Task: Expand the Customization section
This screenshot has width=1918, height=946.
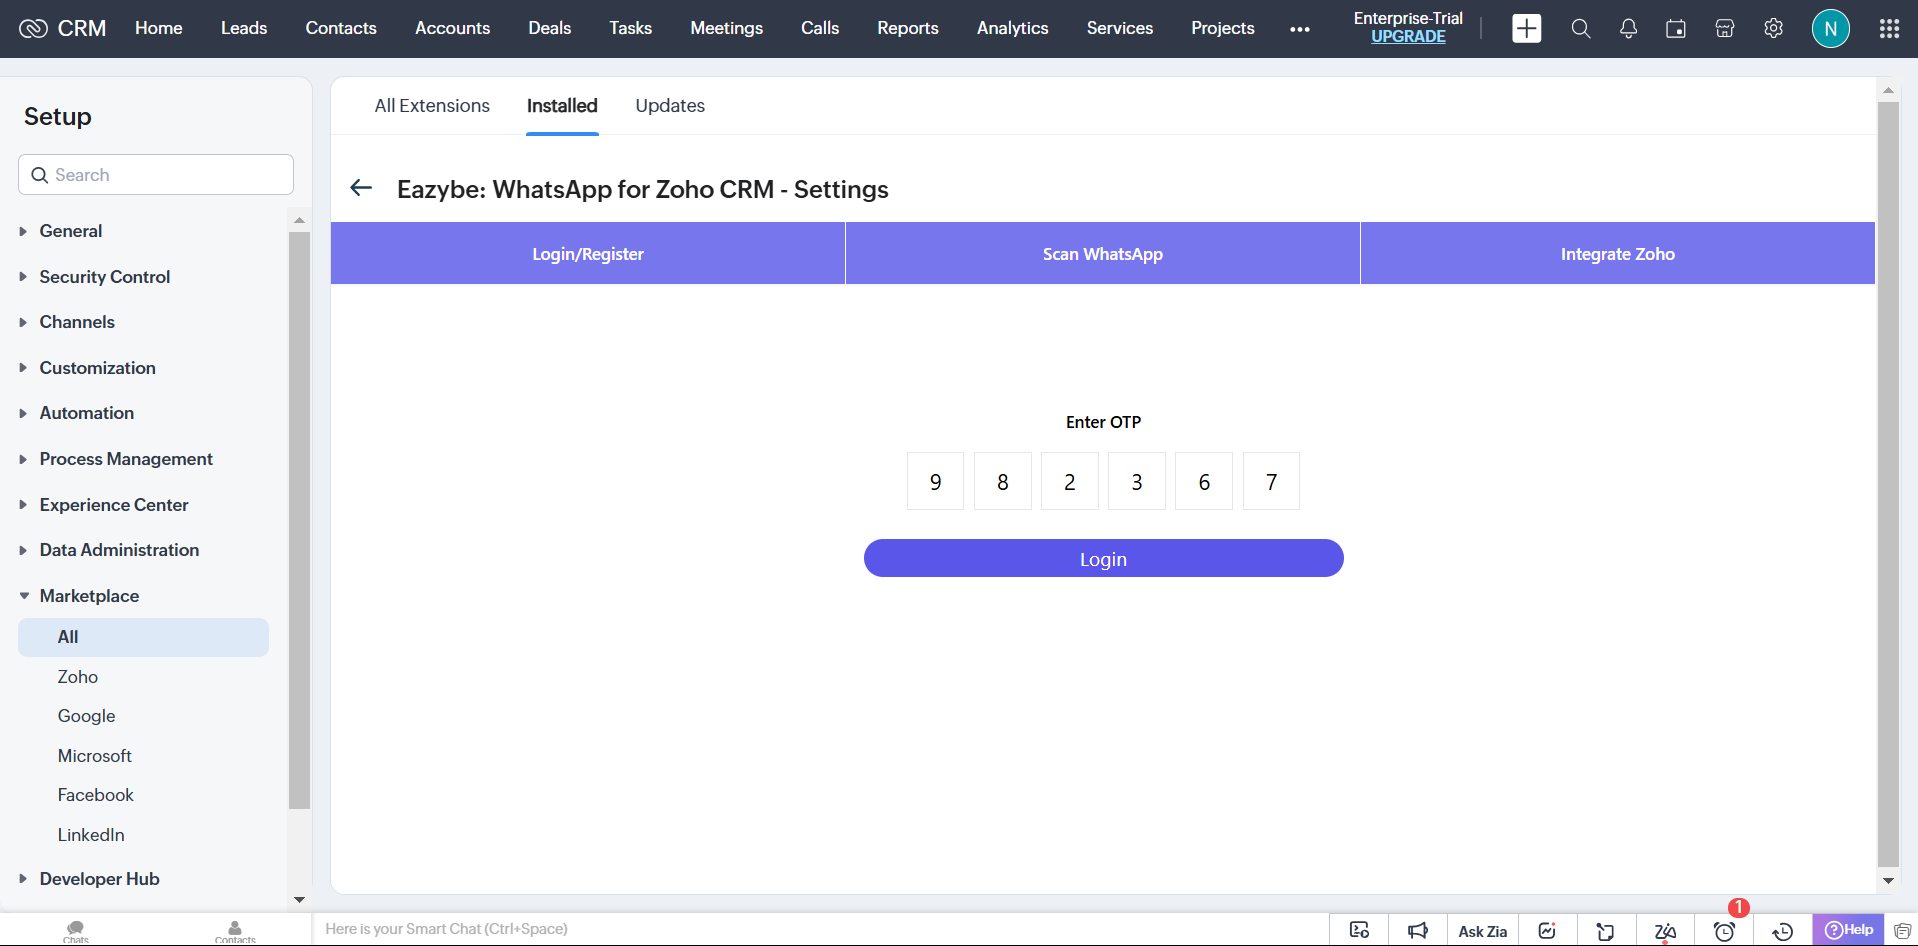Action: [x=22, y=368]
